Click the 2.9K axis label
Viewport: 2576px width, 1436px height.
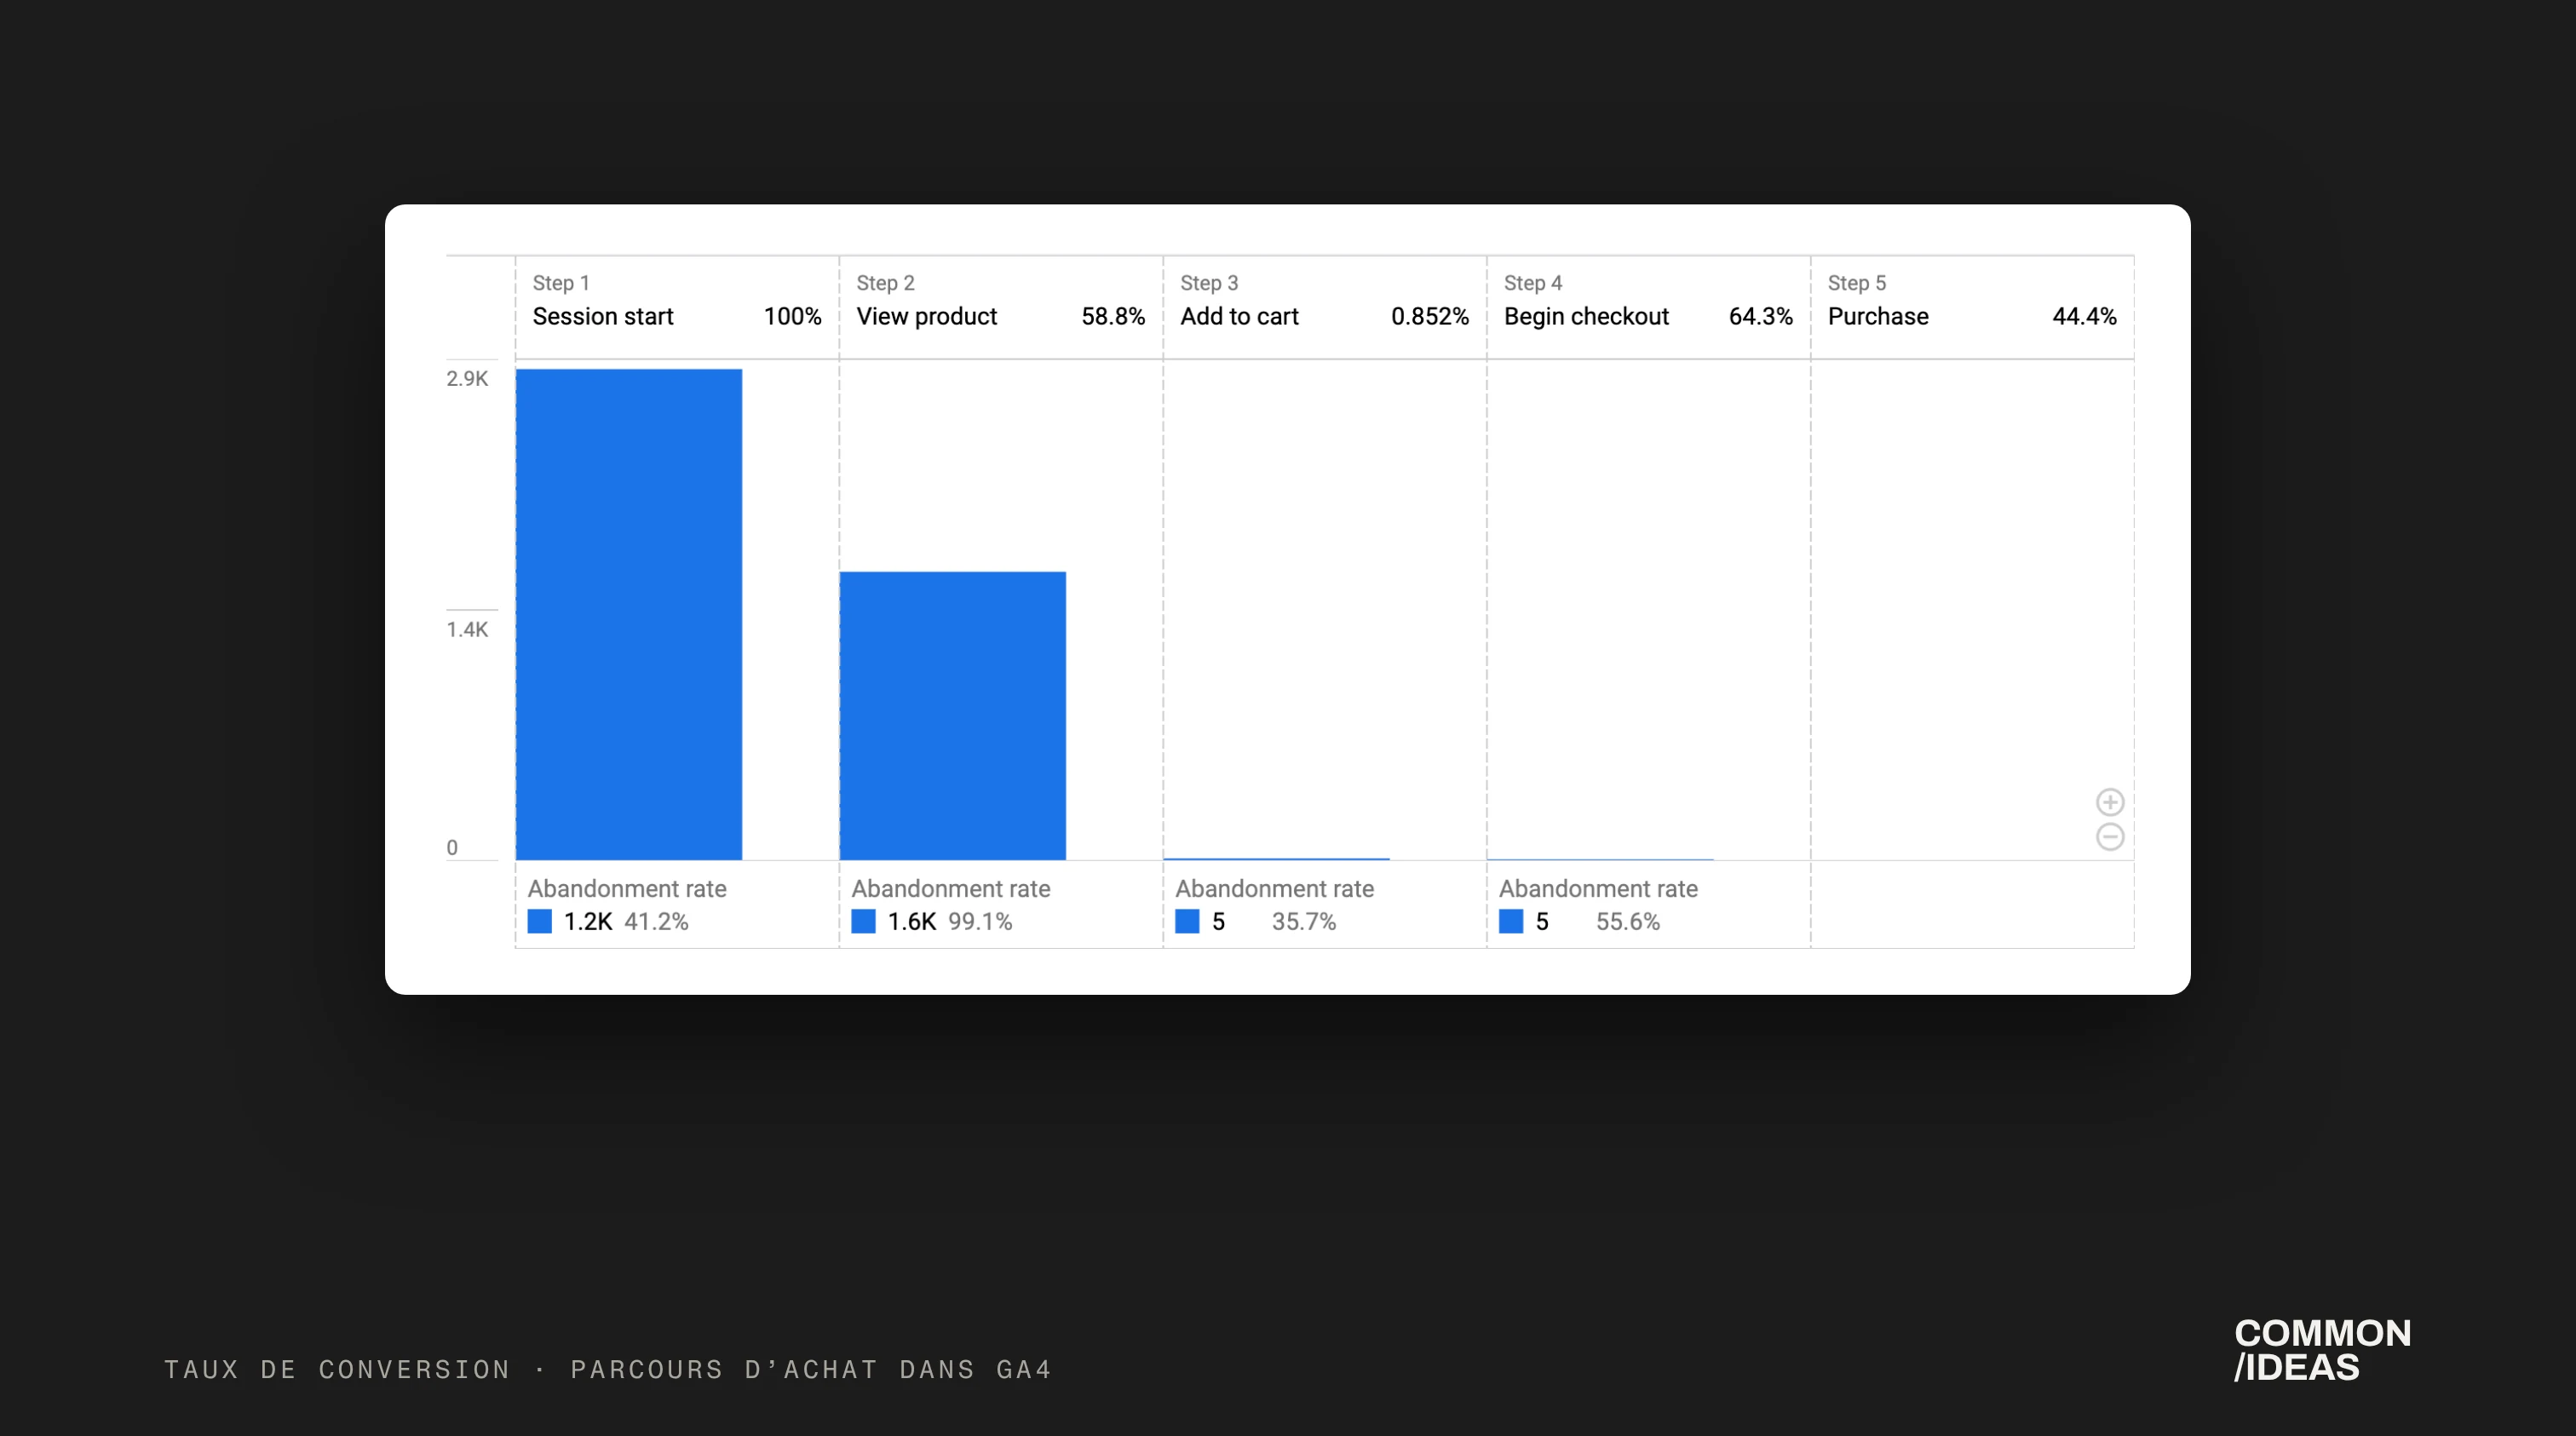click(x=467, y=379)
